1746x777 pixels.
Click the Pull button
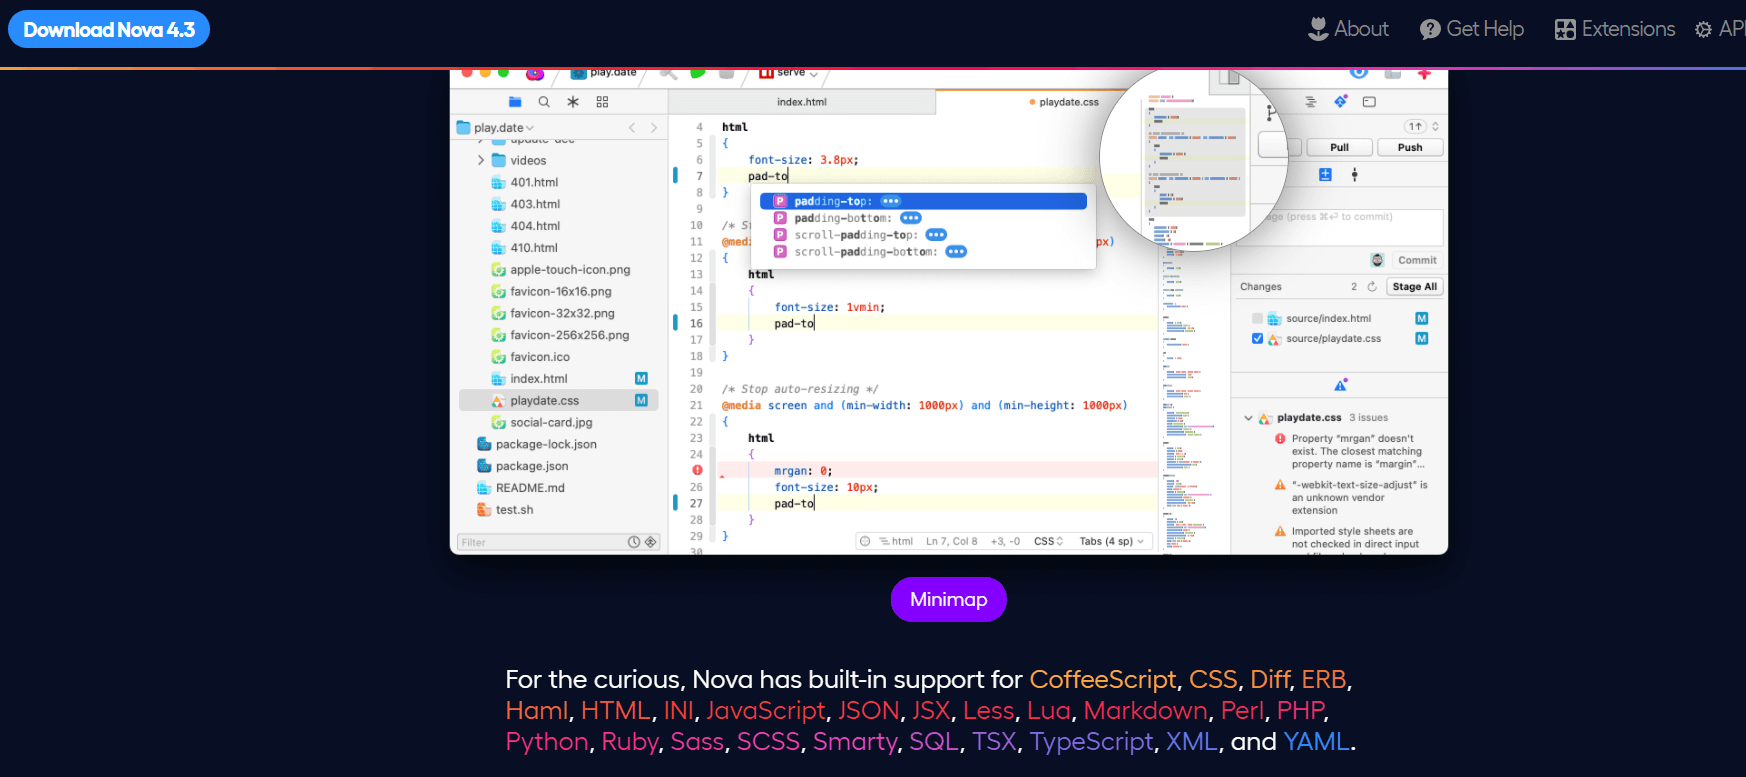pos(1339,147)
